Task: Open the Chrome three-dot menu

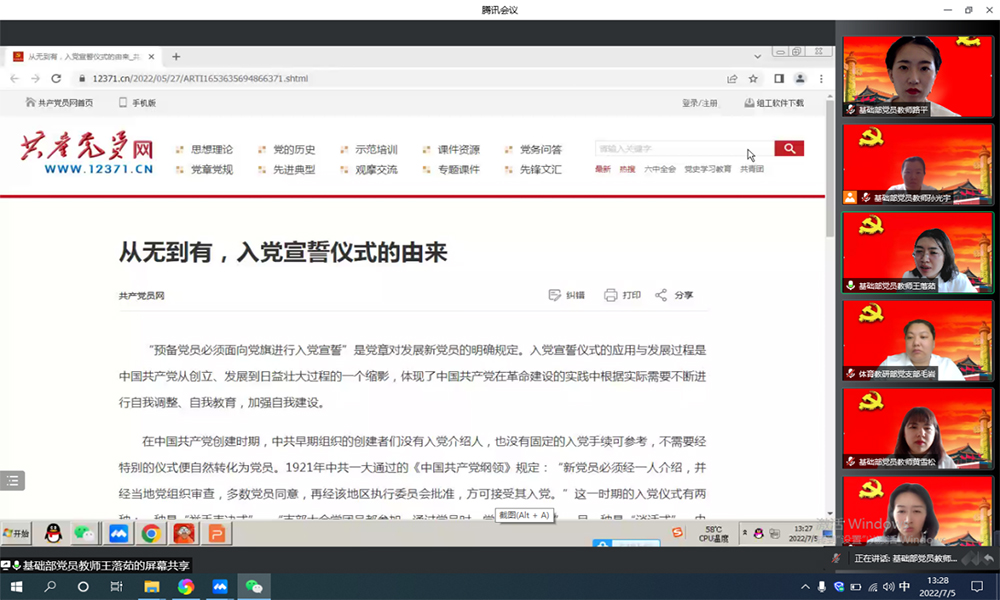Action: (x=819, y=78)
